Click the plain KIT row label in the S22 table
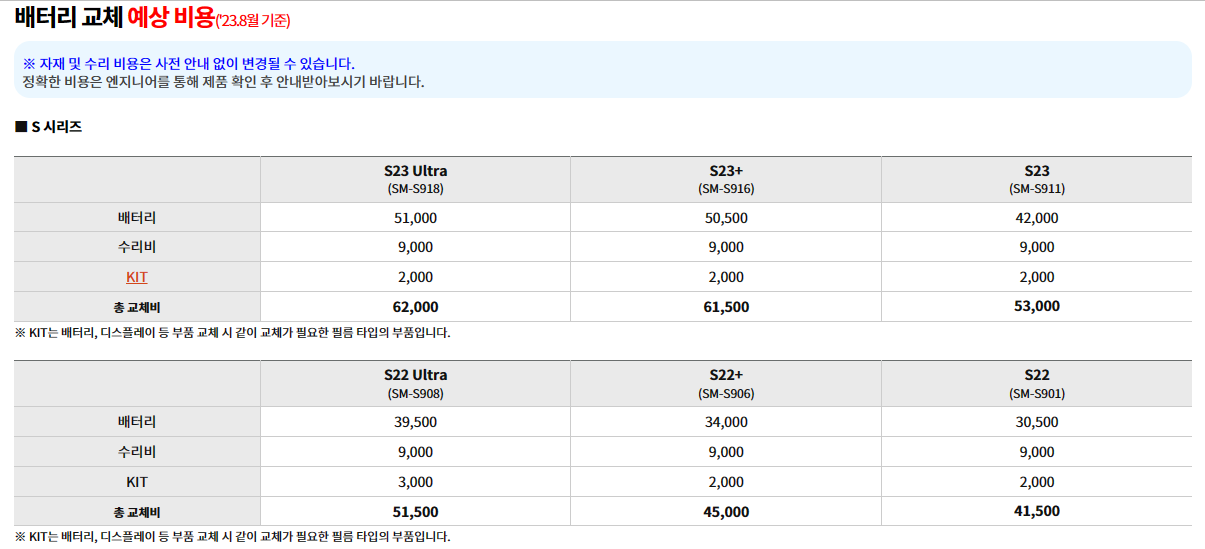 pos(137,482)
